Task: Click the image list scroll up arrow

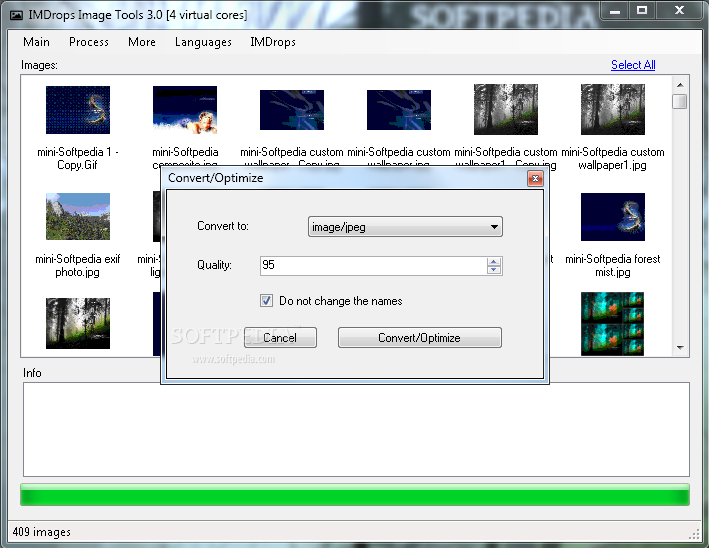Action: [680, 85]
